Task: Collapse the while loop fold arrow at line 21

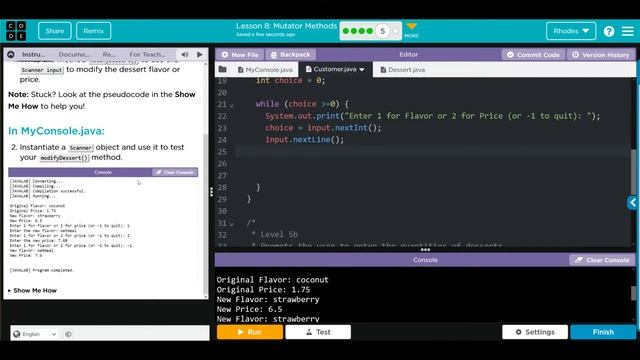Action: pyautogui.click(x=231, y=106)
